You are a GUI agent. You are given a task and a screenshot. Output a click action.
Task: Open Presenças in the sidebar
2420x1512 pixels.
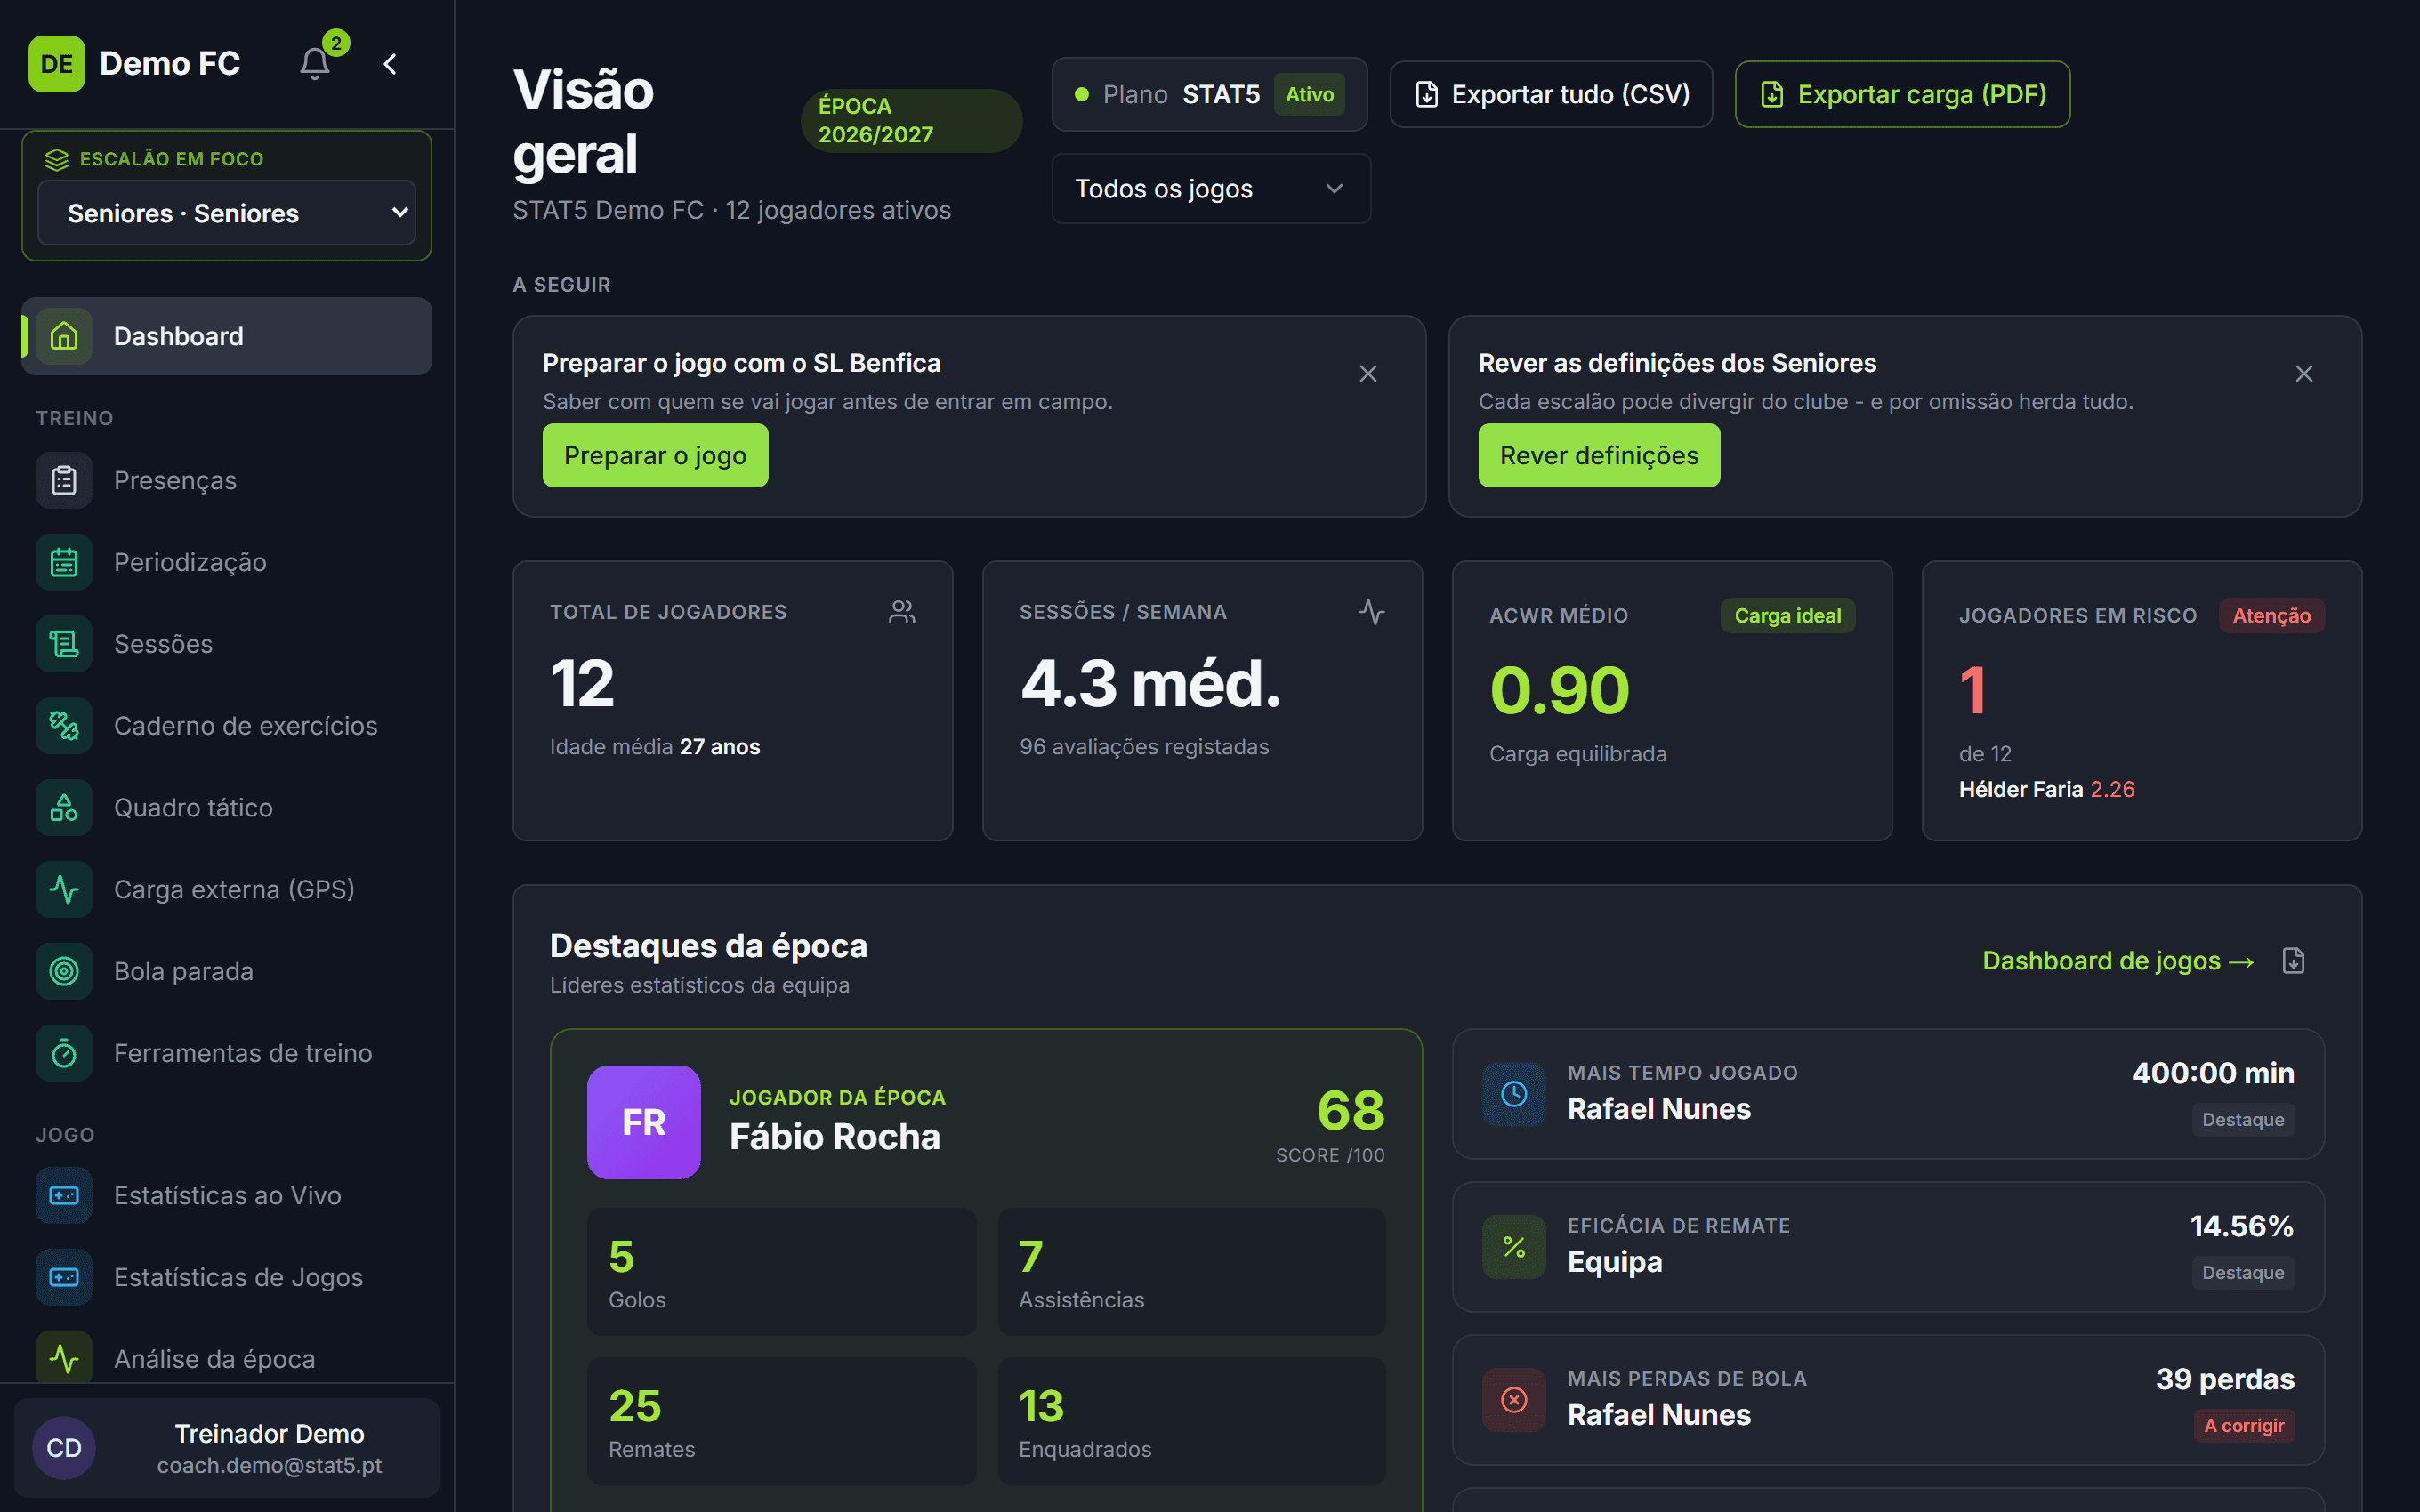(227, 480)
